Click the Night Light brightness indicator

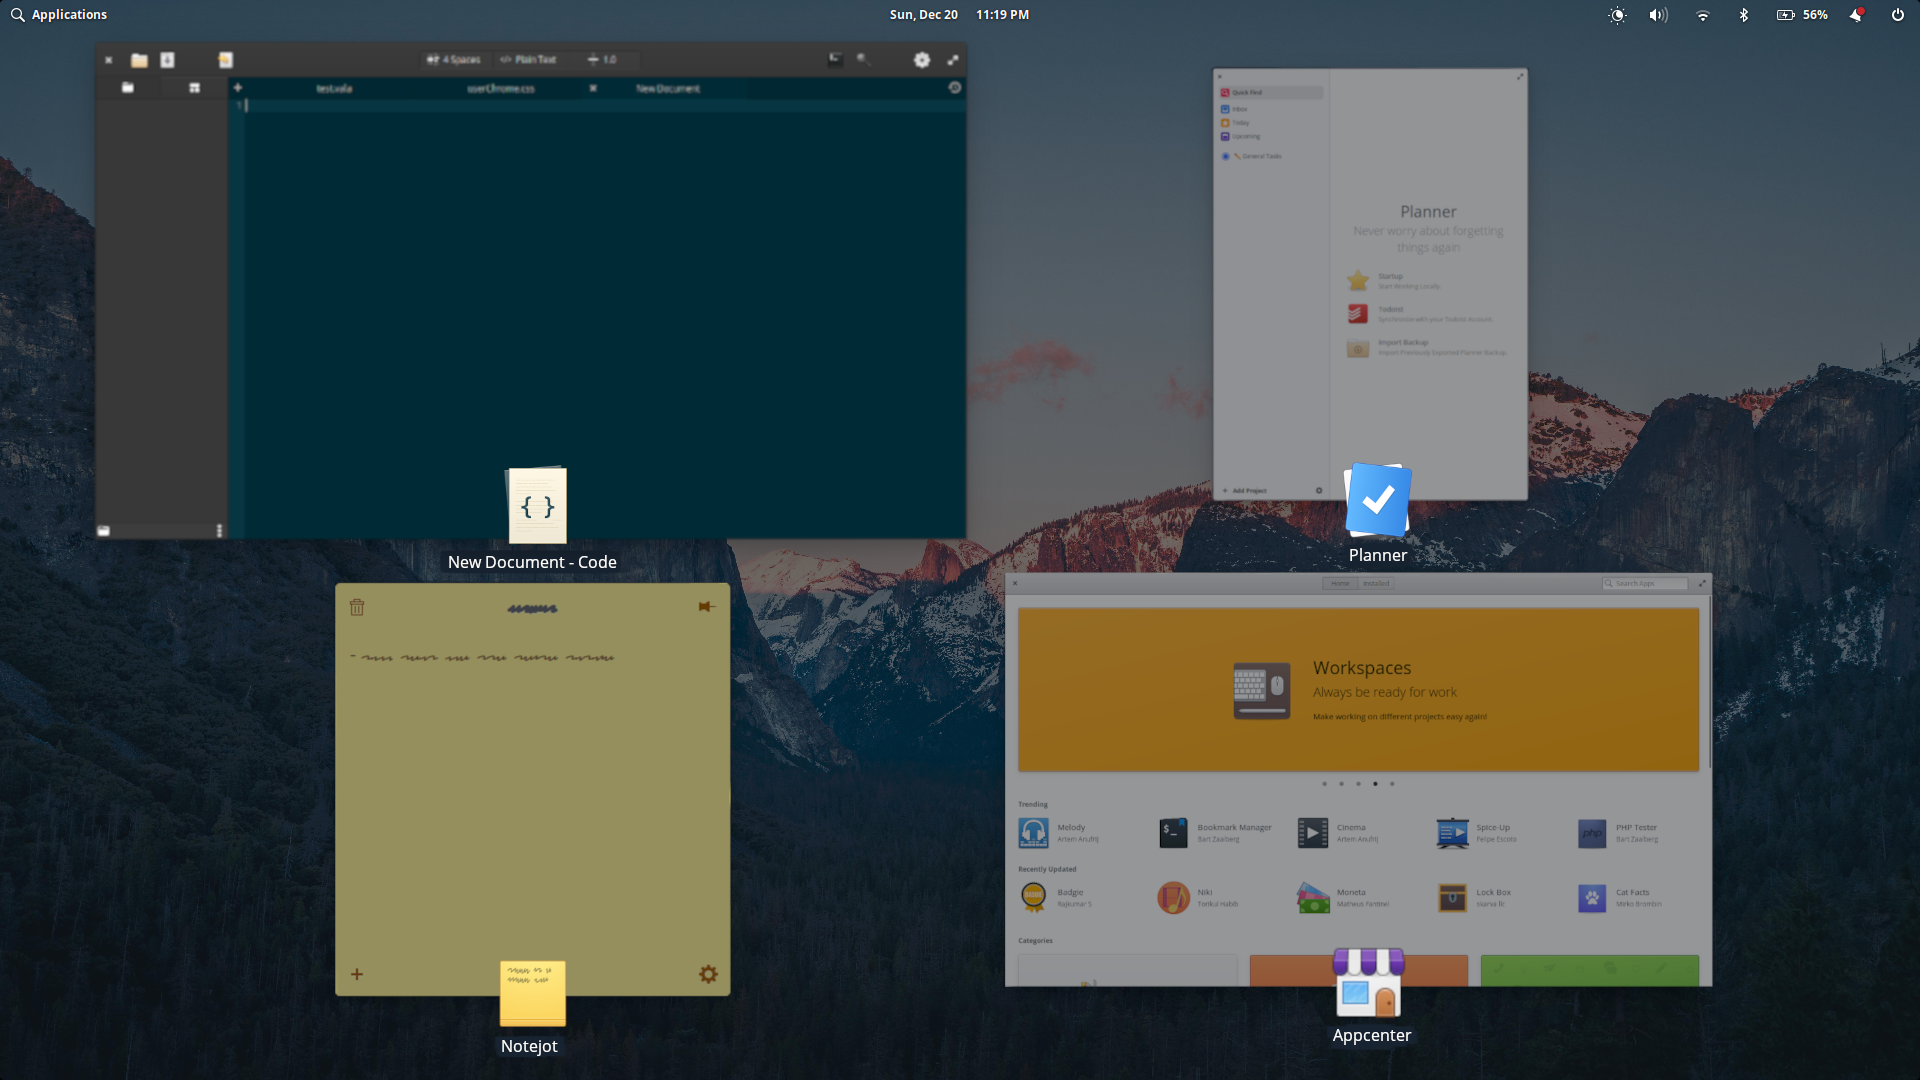(x=1617, y=15)
